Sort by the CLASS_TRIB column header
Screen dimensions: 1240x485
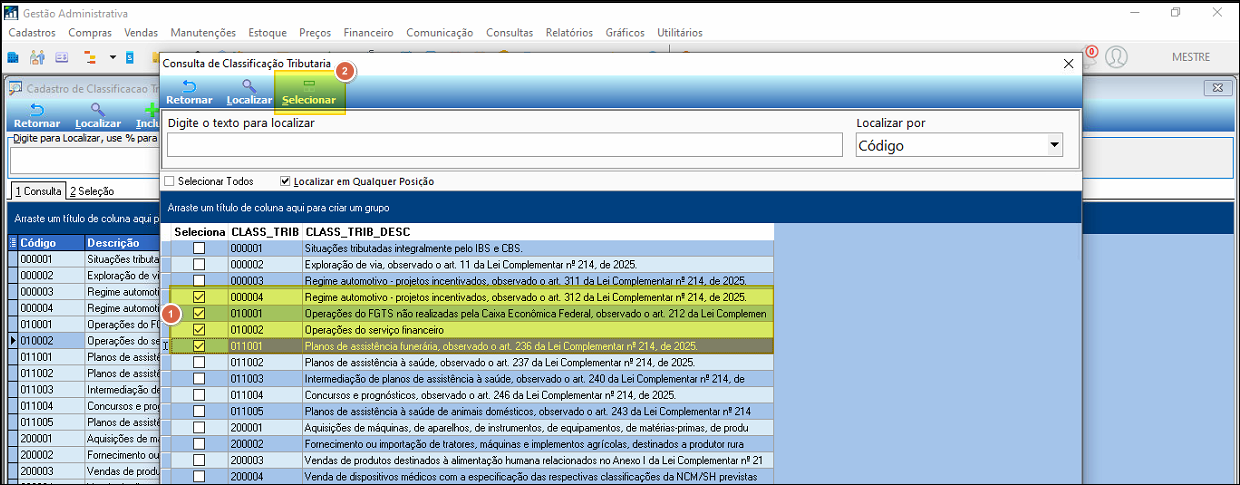click(x=265, y=232)
